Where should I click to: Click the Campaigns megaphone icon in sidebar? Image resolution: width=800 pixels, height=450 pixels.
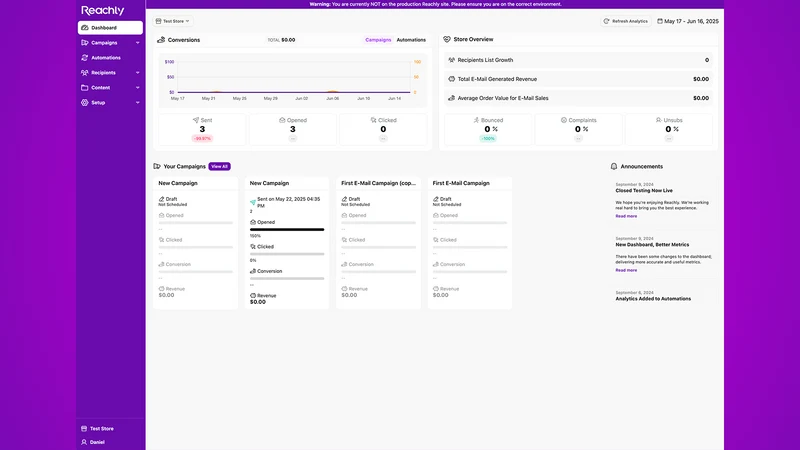pyautogui.click(x=85, y=43)
